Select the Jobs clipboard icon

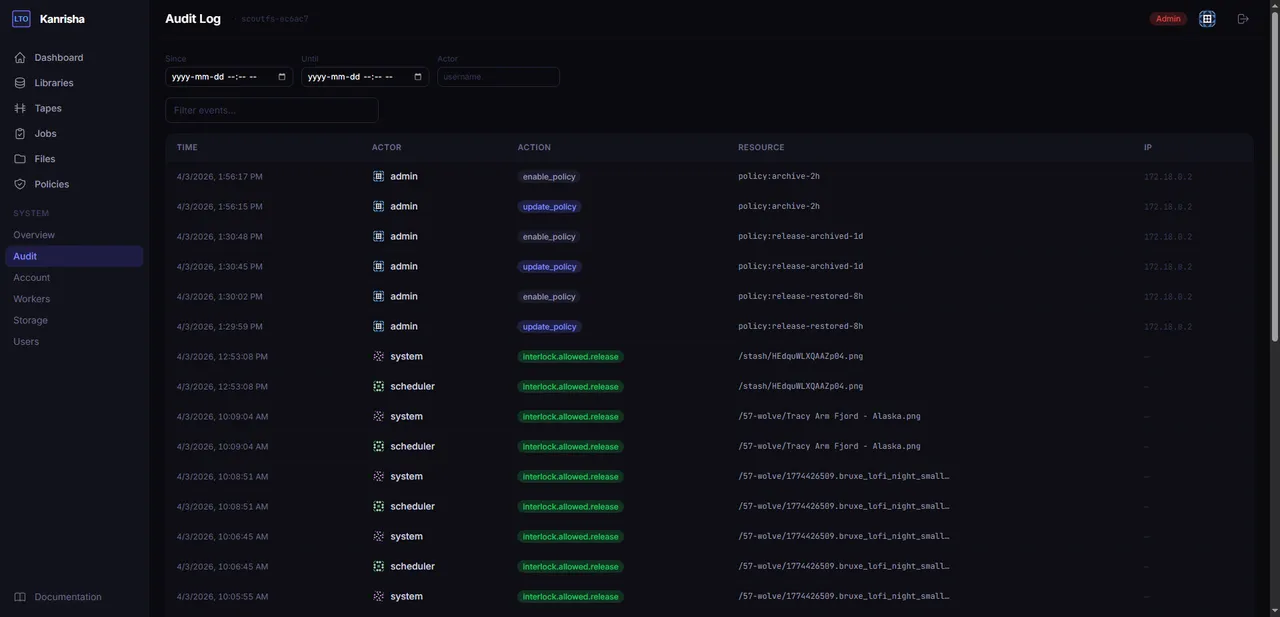point(19,133)
